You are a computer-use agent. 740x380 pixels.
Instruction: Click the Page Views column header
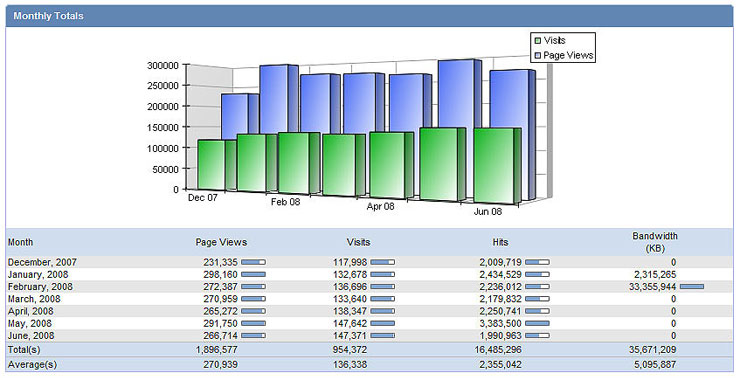point(221,242)
